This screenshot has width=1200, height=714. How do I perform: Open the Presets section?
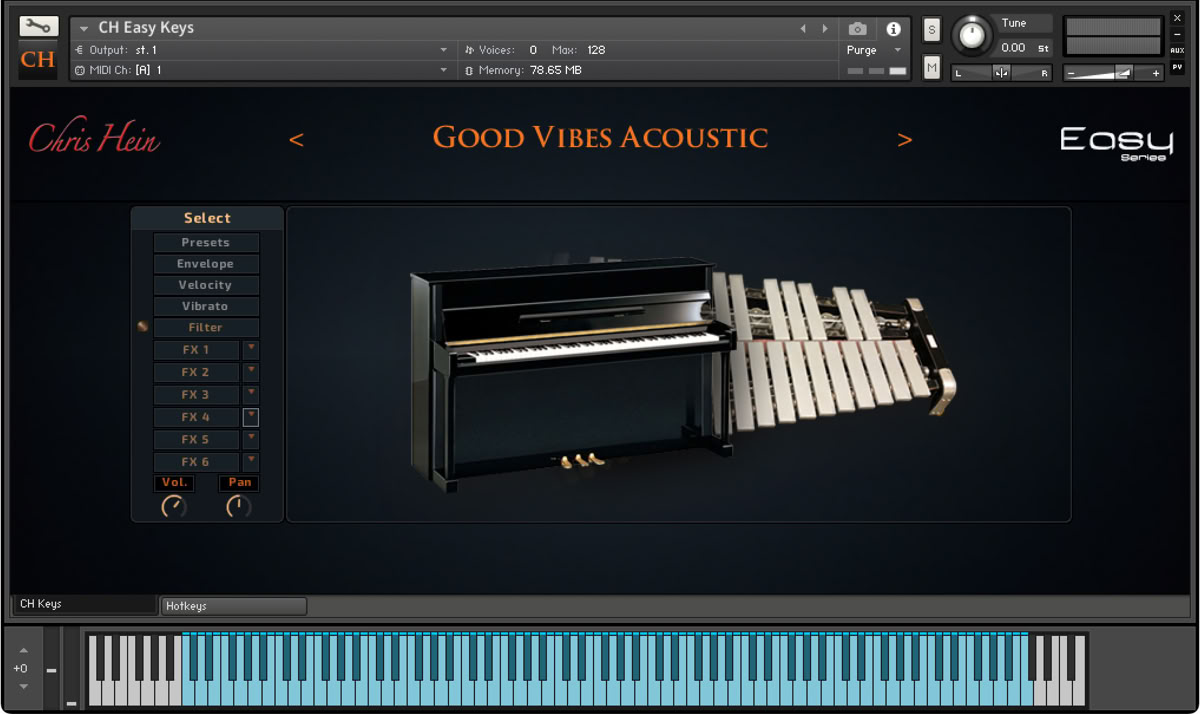tap(206, 243)
